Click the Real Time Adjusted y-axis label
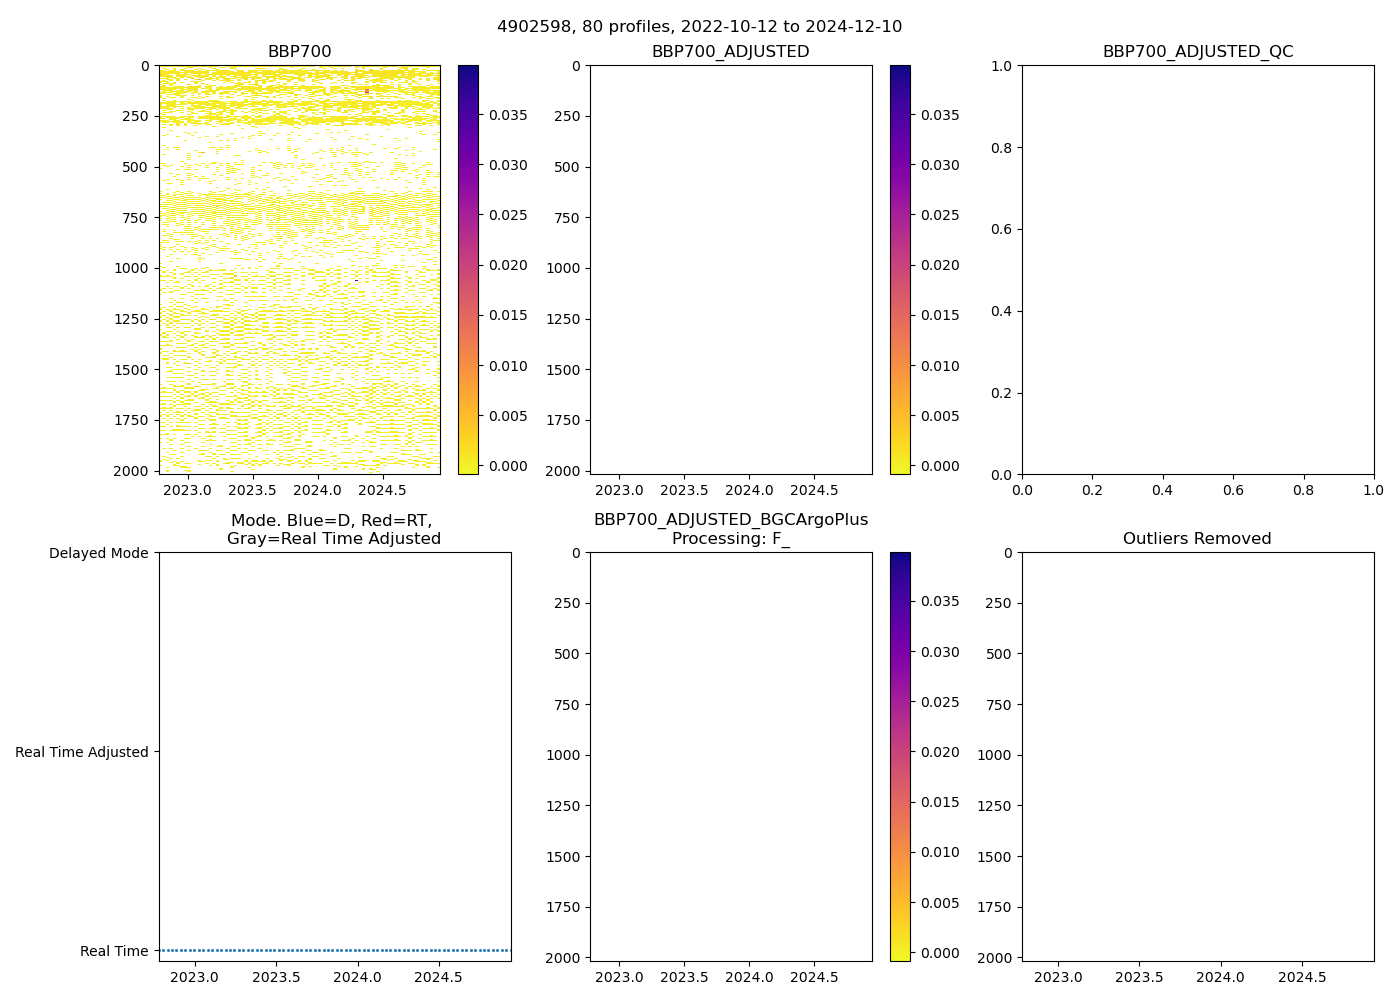This screenshot has width=1400, height=1000. [x=81, y=752]
